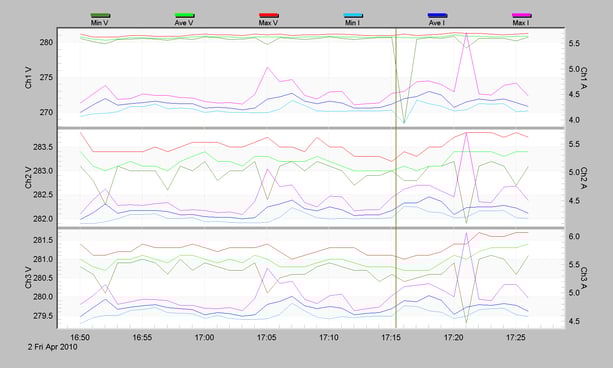Screen dimensions: 613x368
Task: Click the divider between Ch2 and Ch3 plots
Action: pyautogui.click(x=311, y=228)
